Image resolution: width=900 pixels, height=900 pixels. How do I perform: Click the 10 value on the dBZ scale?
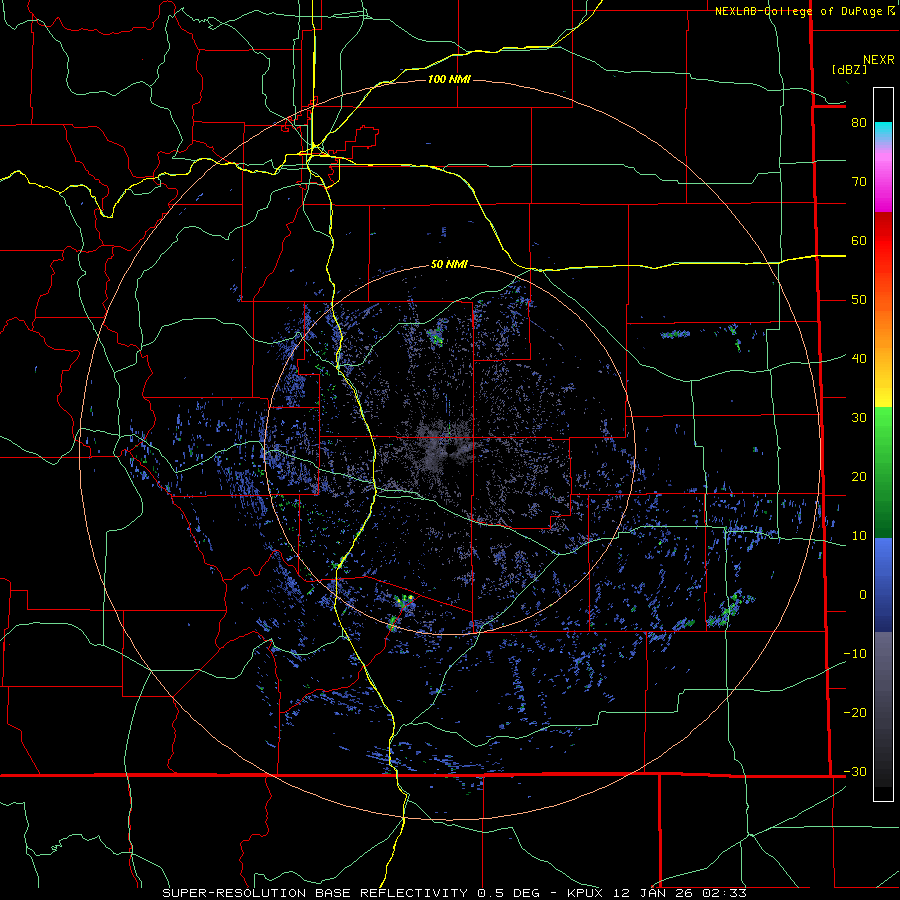tap(859, 536)
